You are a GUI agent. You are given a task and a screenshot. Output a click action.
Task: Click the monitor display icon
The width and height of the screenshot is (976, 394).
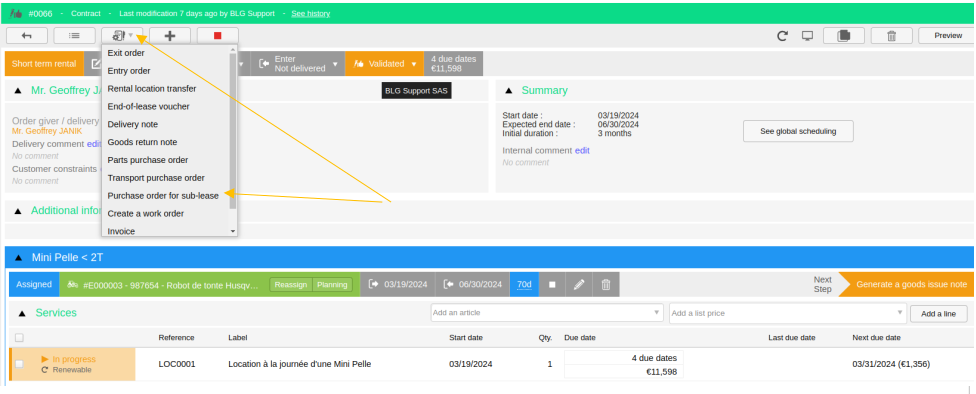(807, 36)
